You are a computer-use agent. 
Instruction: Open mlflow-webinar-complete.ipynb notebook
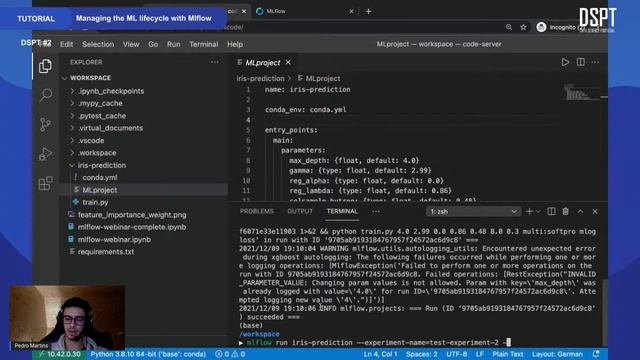131,227
